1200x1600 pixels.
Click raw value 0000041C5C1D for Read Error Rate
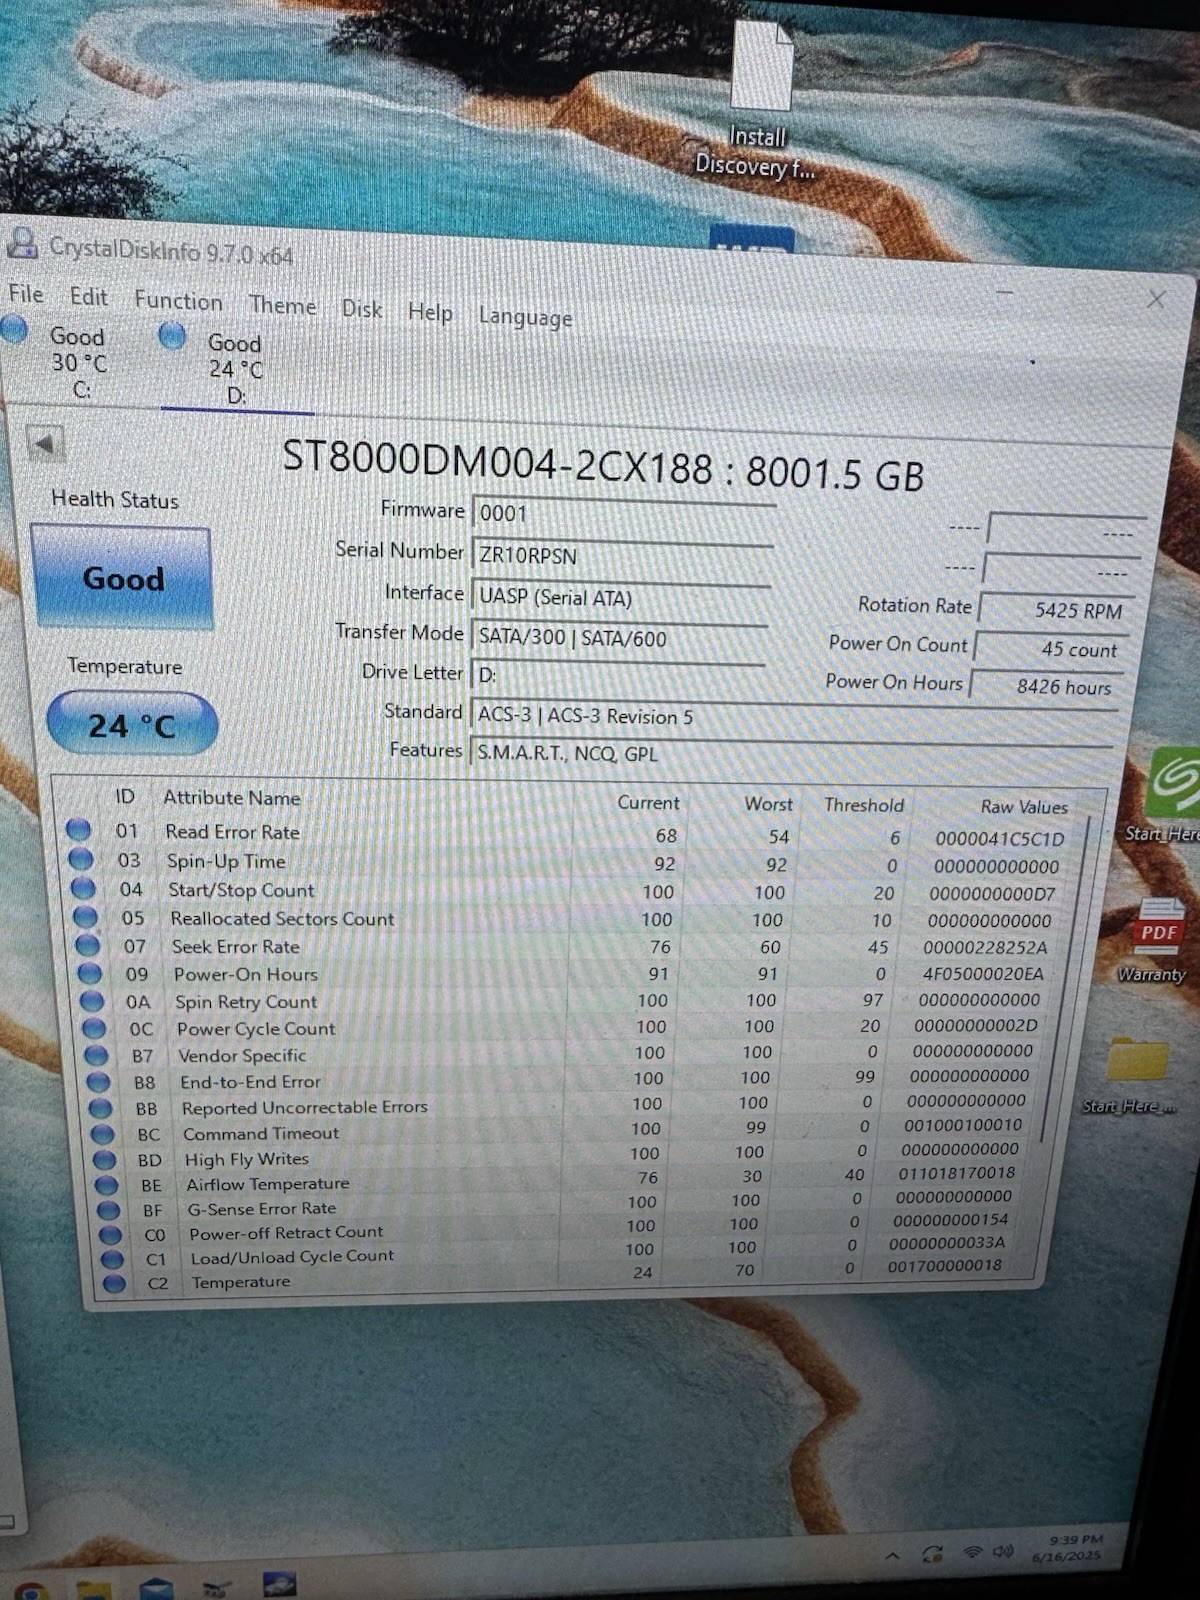[1000, 838]
